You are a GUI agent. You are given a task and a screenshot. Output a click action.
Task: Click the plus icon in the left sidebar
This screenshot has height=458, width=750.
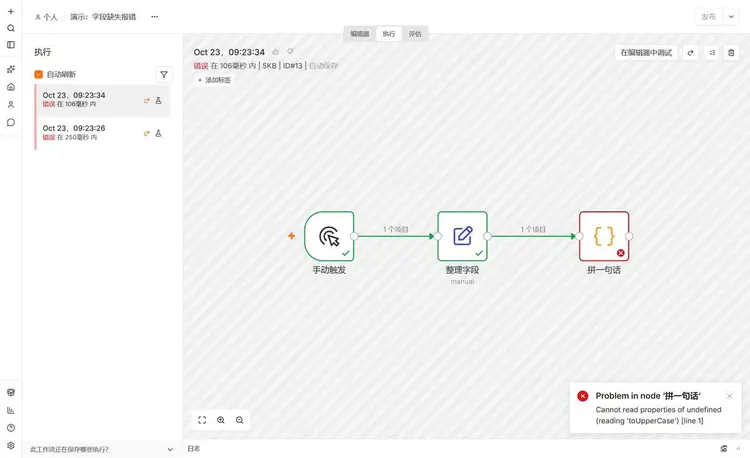(x=11, y=11)
